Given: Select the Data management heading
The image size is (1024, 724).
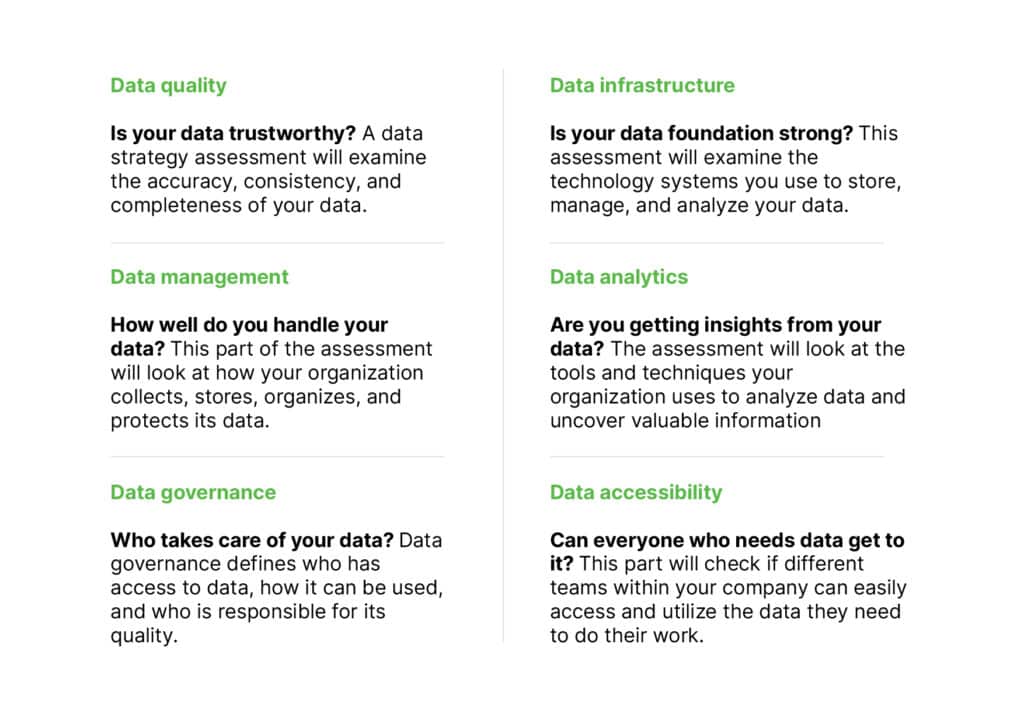Looking at the screenshot, I should [x=199, y=277].
